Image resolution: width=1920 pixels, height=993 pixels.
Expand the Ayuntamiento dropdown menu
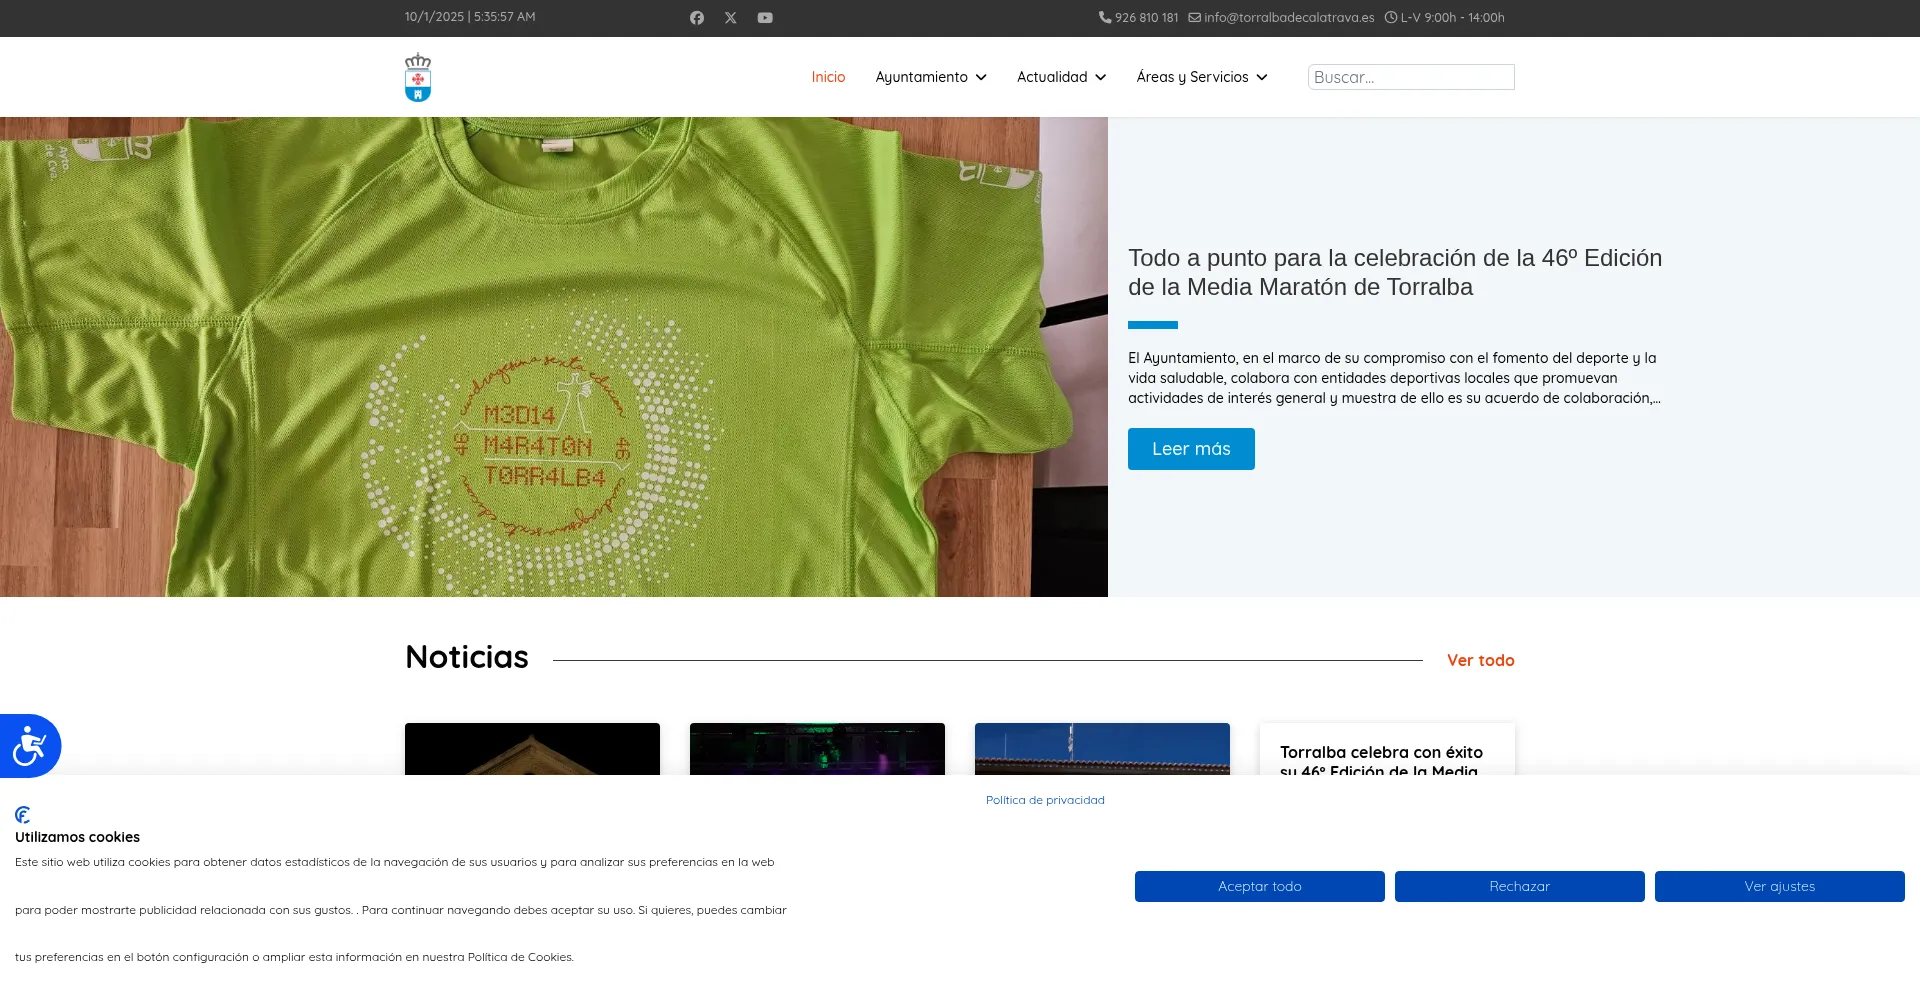tap(931, 77)
